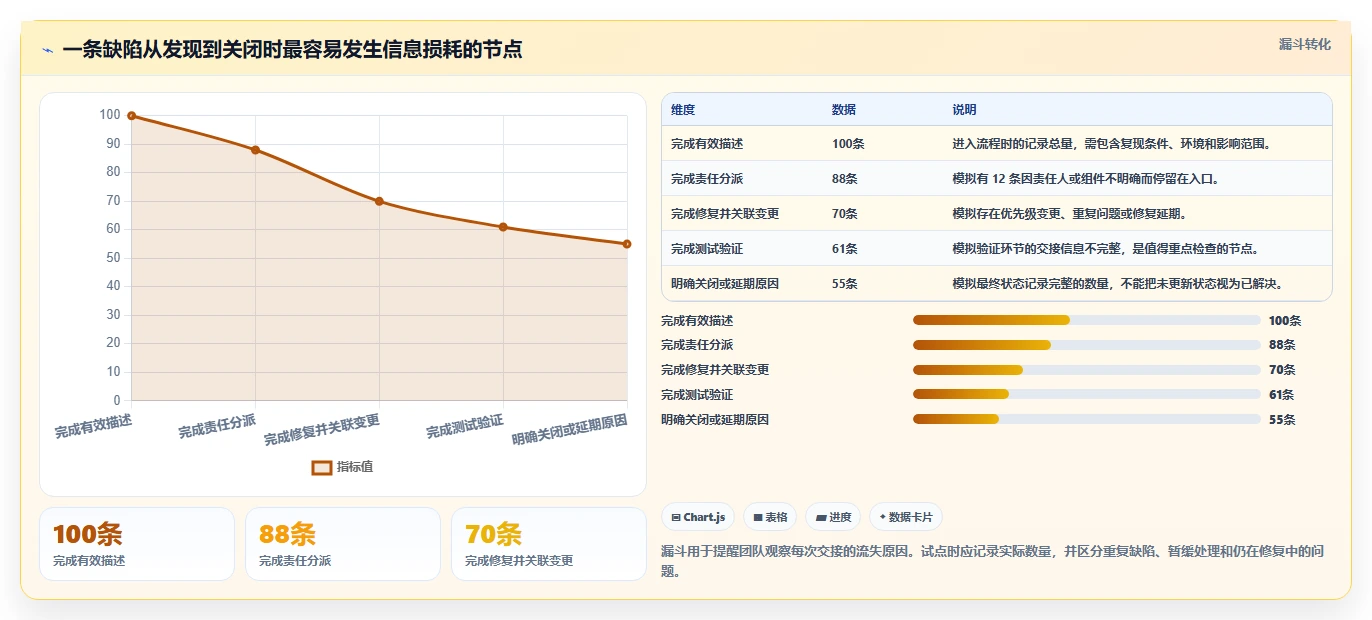1372x620 pixels.
Task: Click the x-axis label 完成测试验证 on the chart
Action: (x=464, y=425)
